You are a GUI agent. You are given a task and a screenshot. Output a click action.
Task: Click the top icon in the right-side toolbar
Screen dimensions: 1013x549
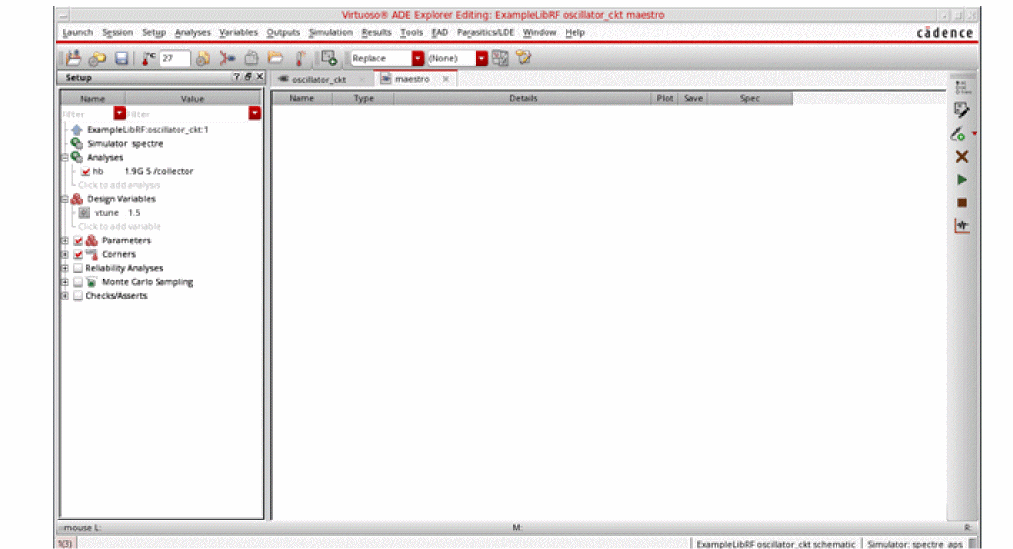tap(962, 87)
